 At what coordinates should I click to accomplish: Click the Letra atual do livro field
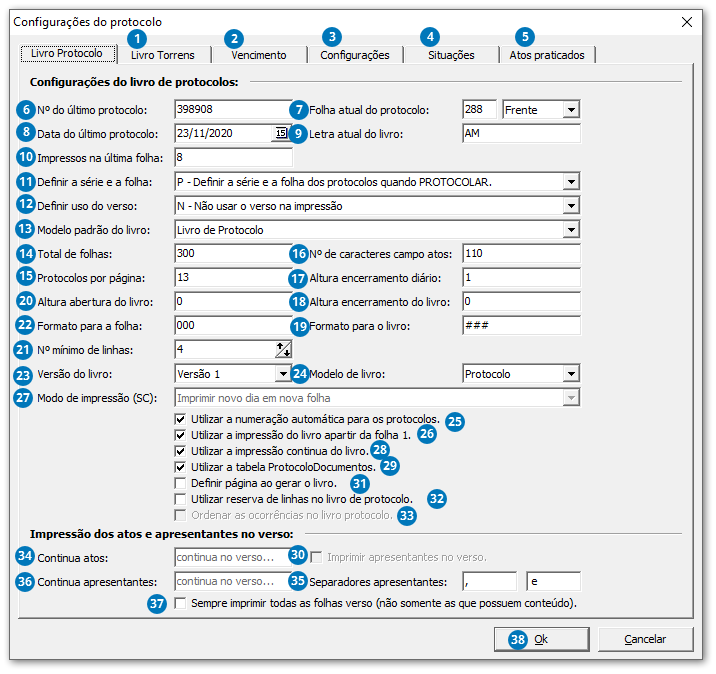[521, 133]
